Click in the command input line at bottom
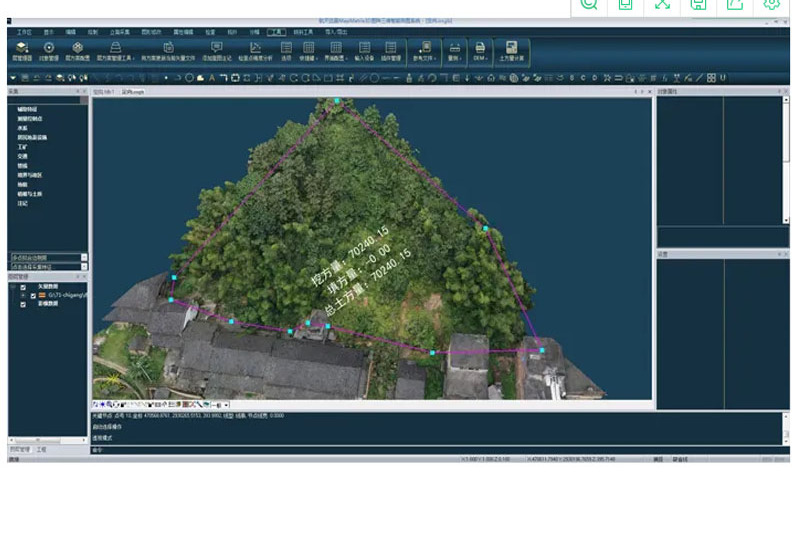Image resolution: width=801 pixels, height=534 pixels. coord(439,450)
